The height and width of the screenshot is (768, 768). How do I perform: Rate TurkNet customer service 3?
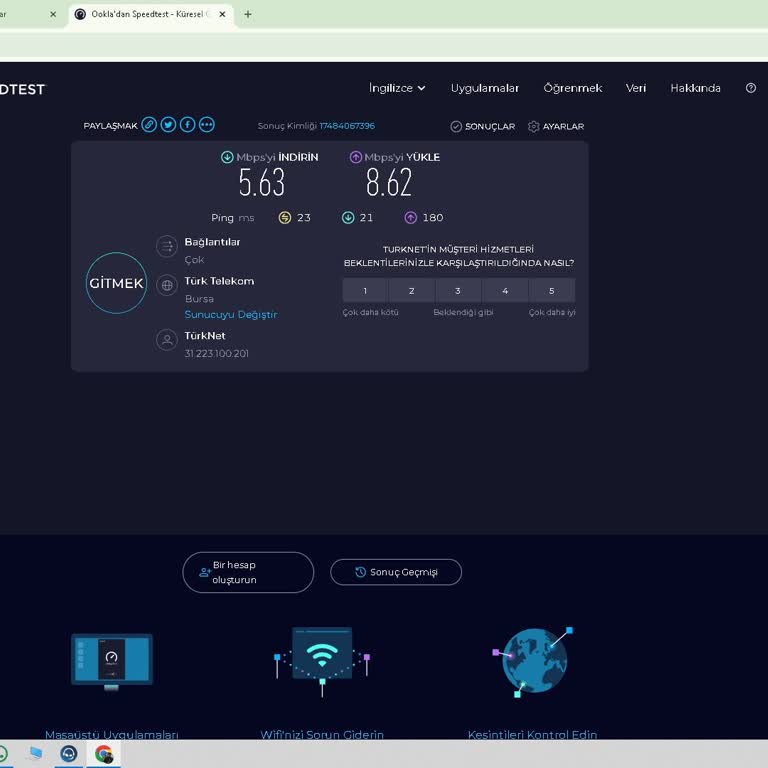458,291
